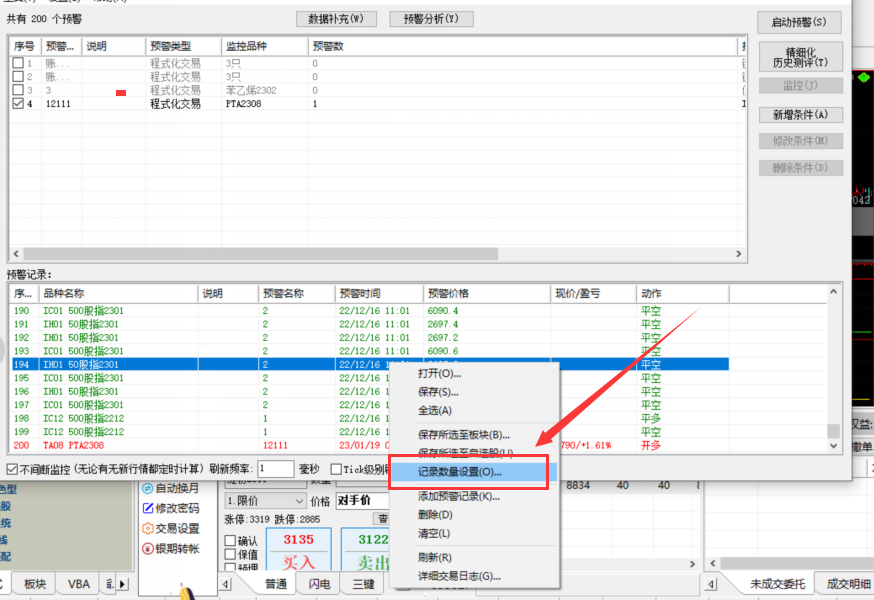Enable the Tick级别 checkbox
The width and height of the screenshot is (874, 600).
(336, 469)
